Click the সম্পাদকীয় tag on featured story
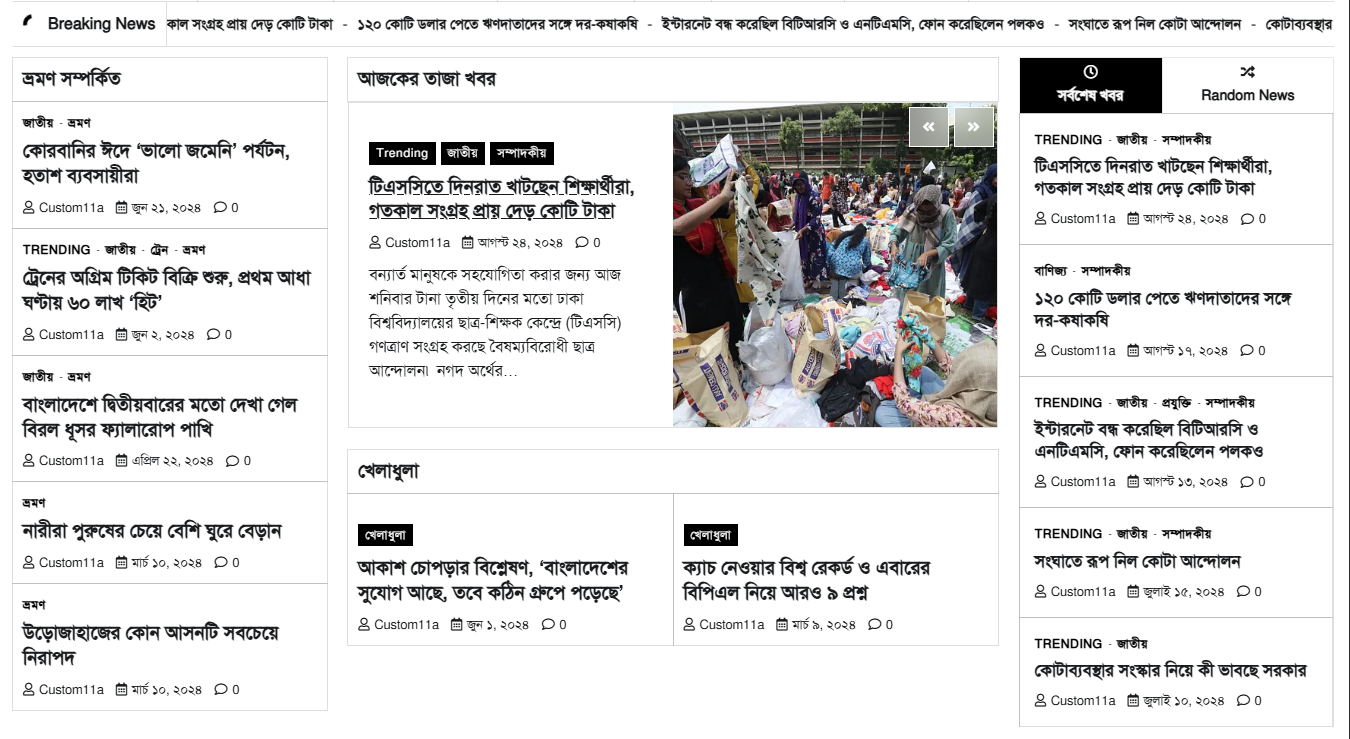This screenshot has width=1350, height=739. pyautogui.click(x=522, y=153)
